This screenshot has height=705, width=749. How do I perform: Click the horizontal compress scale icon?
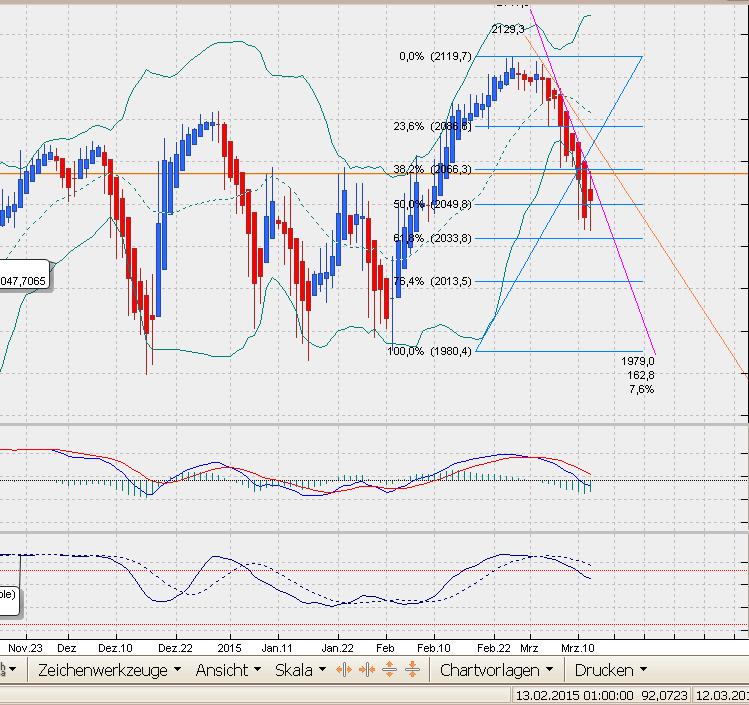pos(367,670)
